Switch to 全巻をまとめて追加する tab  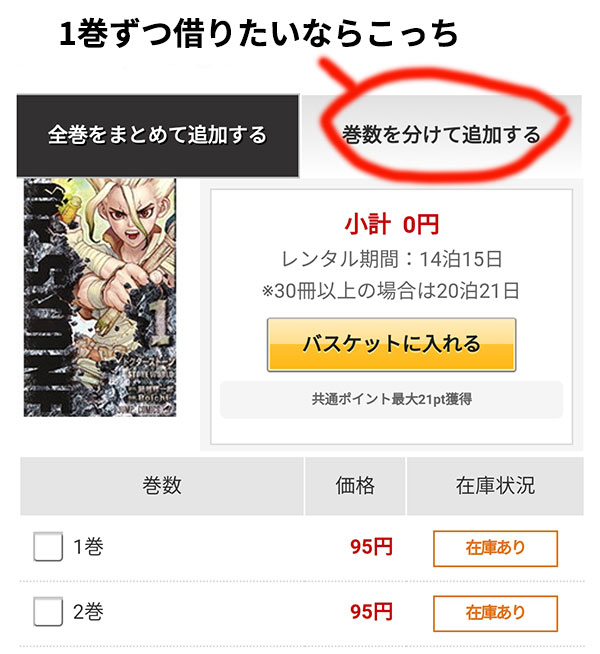click(158, 136)
